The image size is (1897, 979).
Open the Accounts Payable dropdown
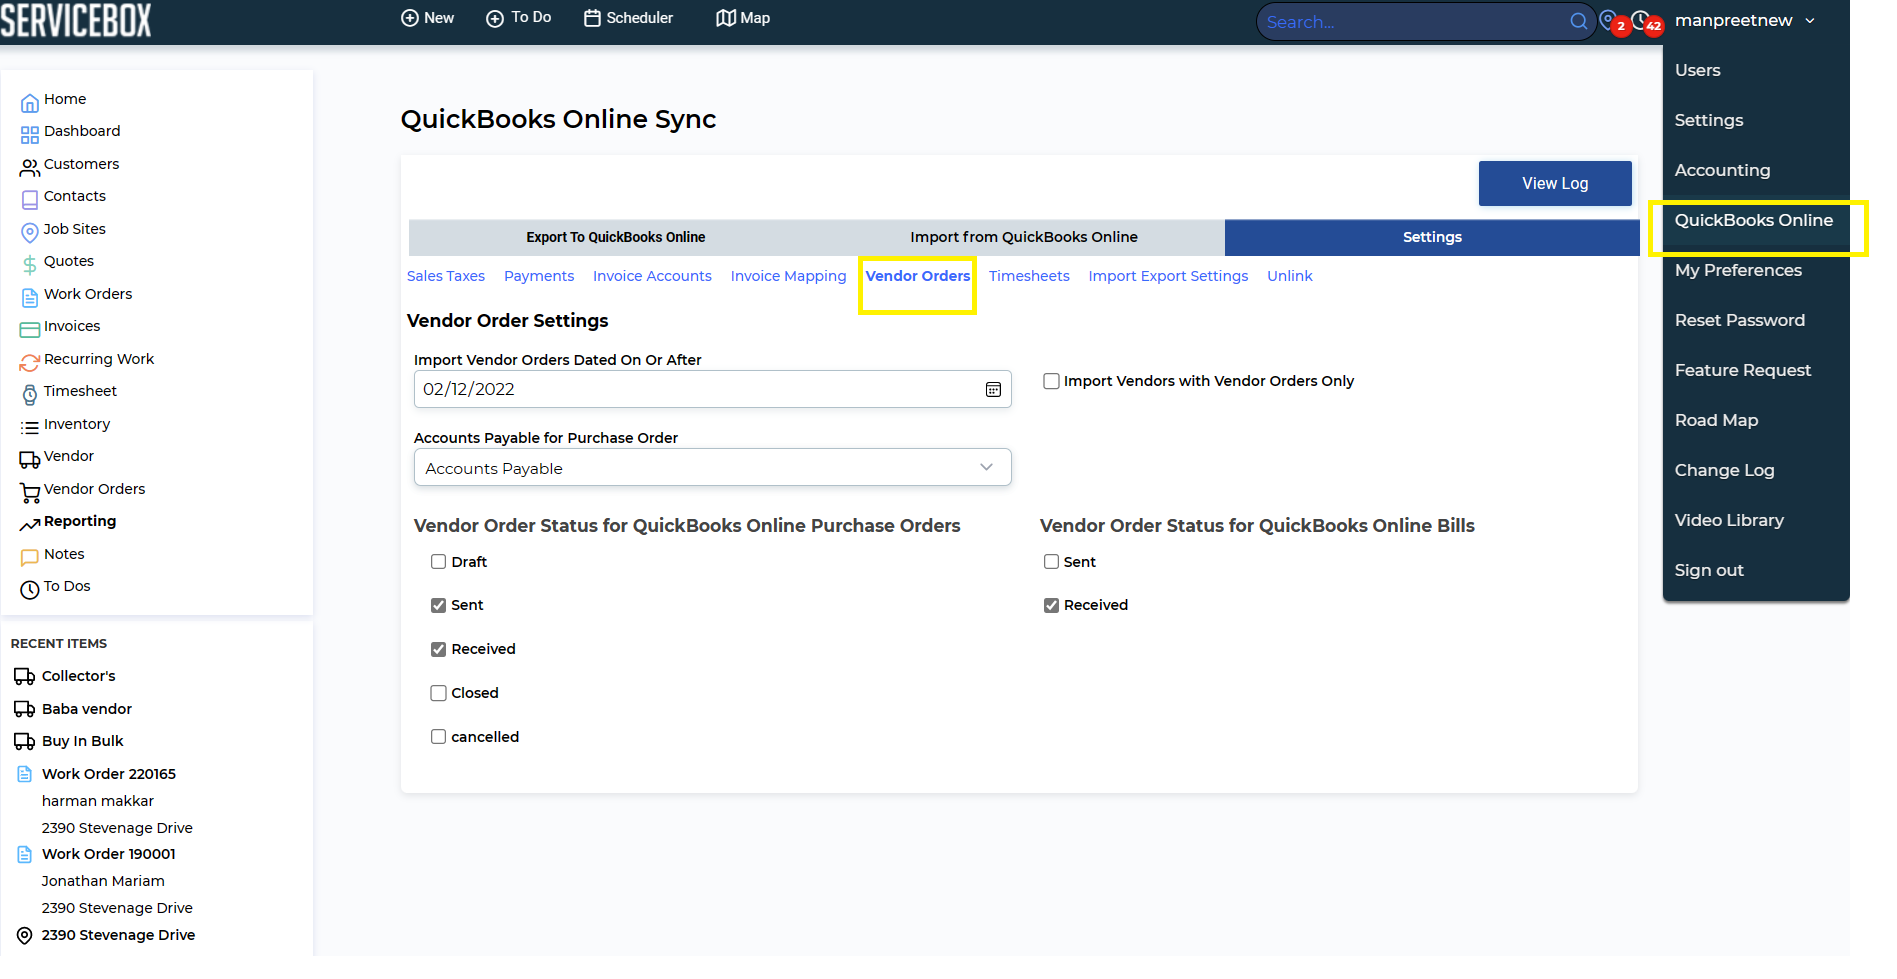[x=712, y=468]
